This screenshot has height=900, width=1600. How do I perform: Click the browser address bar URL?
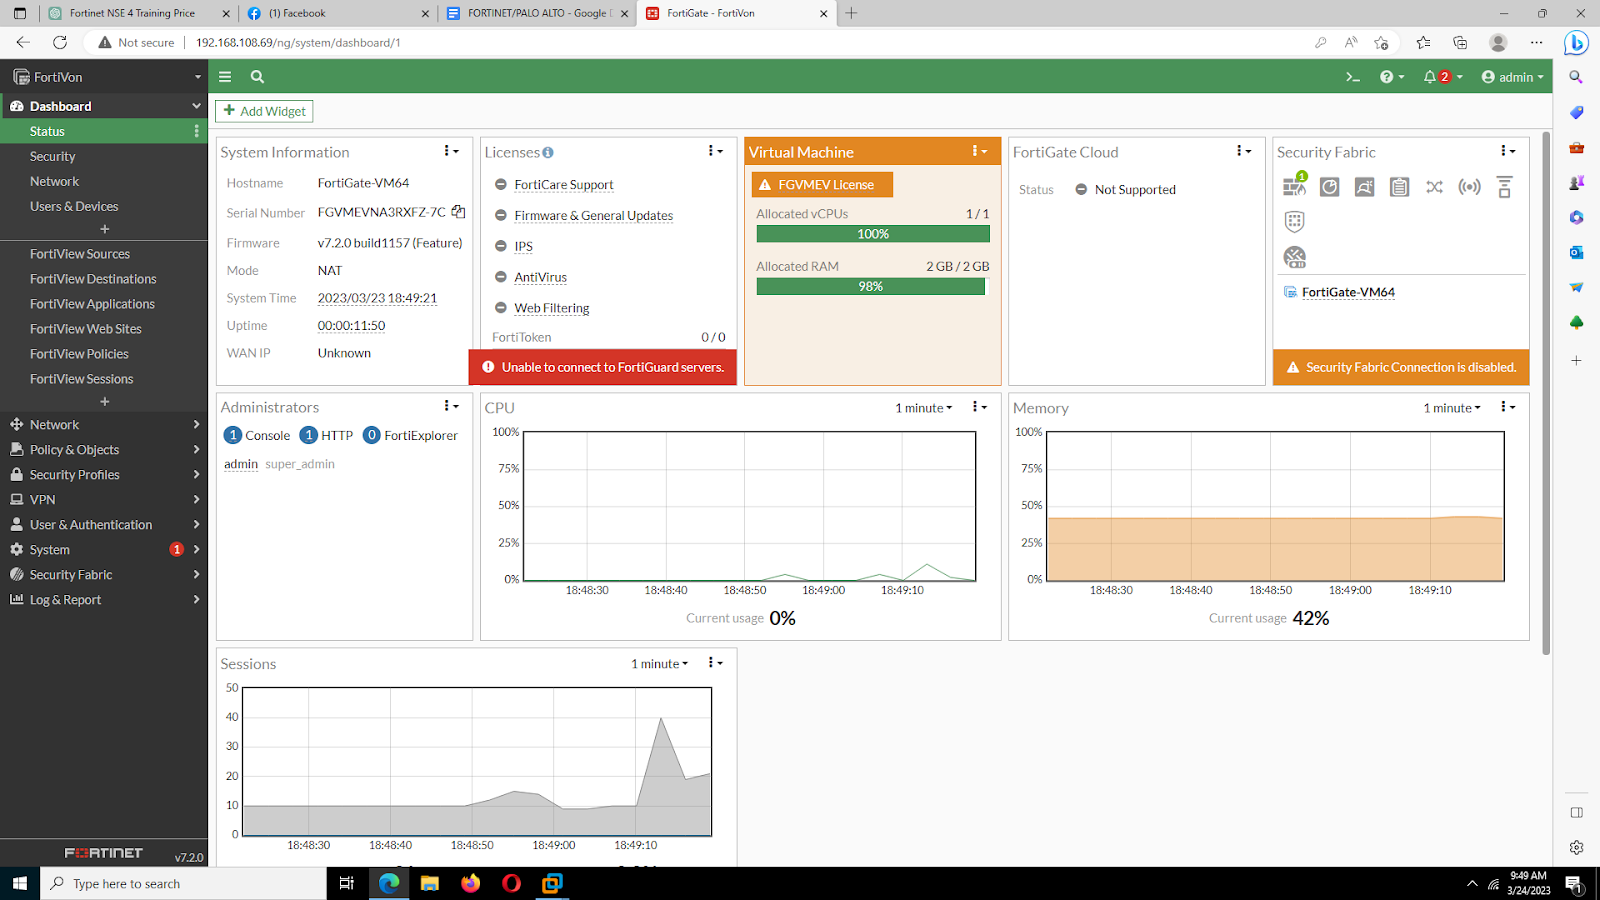click(298, 43)
